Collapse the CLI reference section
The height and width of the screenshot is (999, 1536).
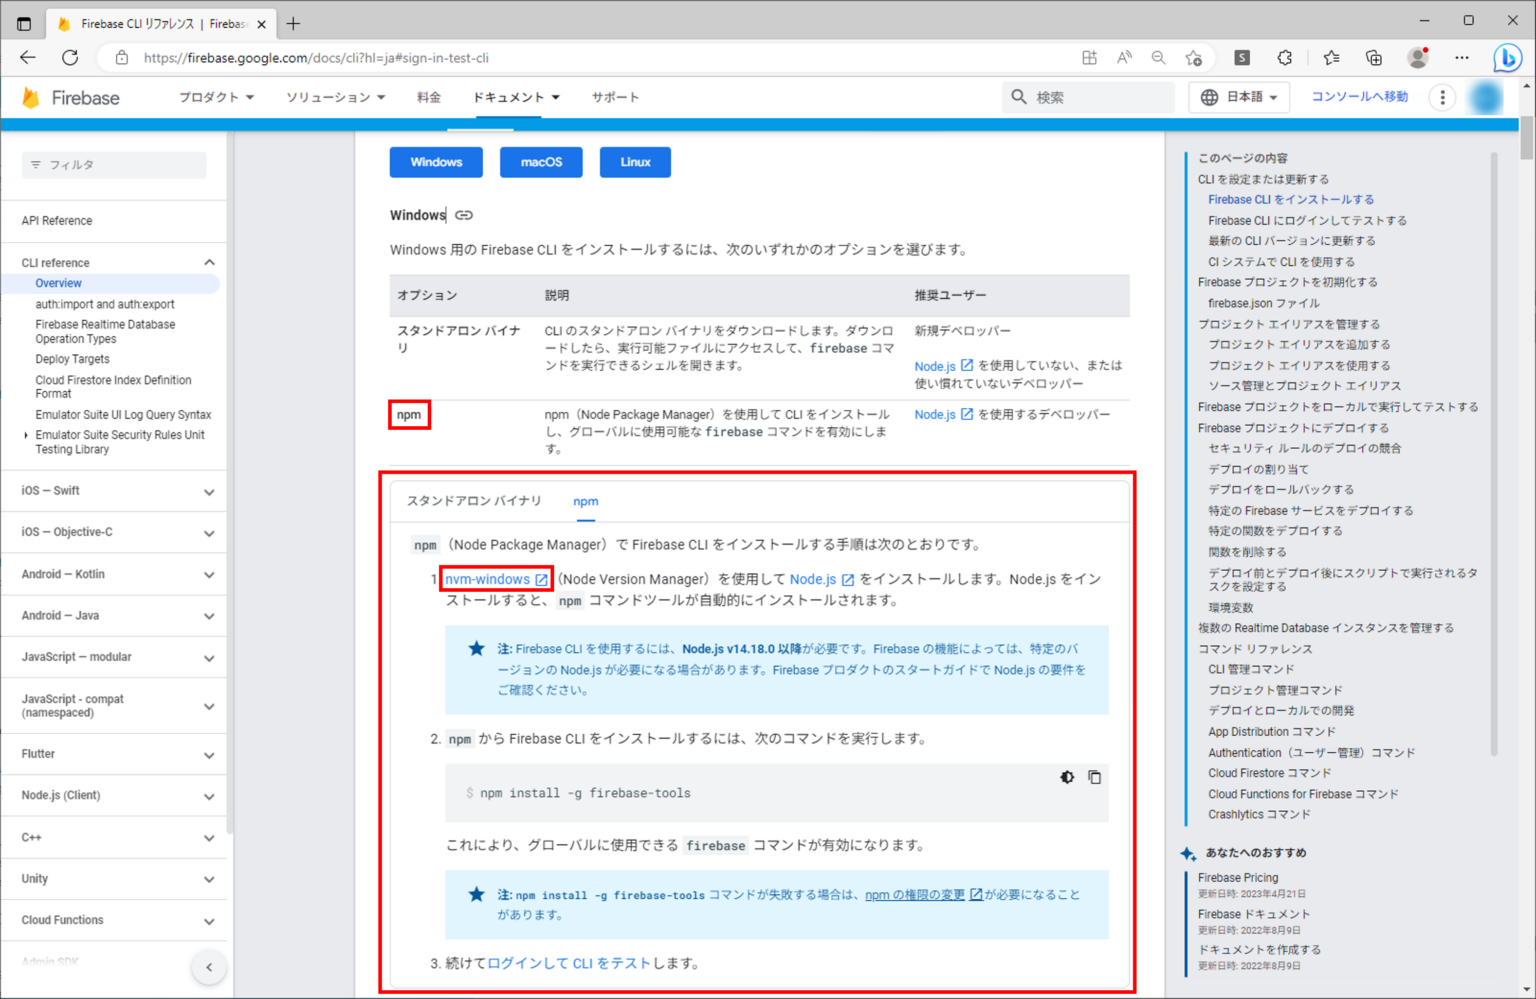[209, 262]
